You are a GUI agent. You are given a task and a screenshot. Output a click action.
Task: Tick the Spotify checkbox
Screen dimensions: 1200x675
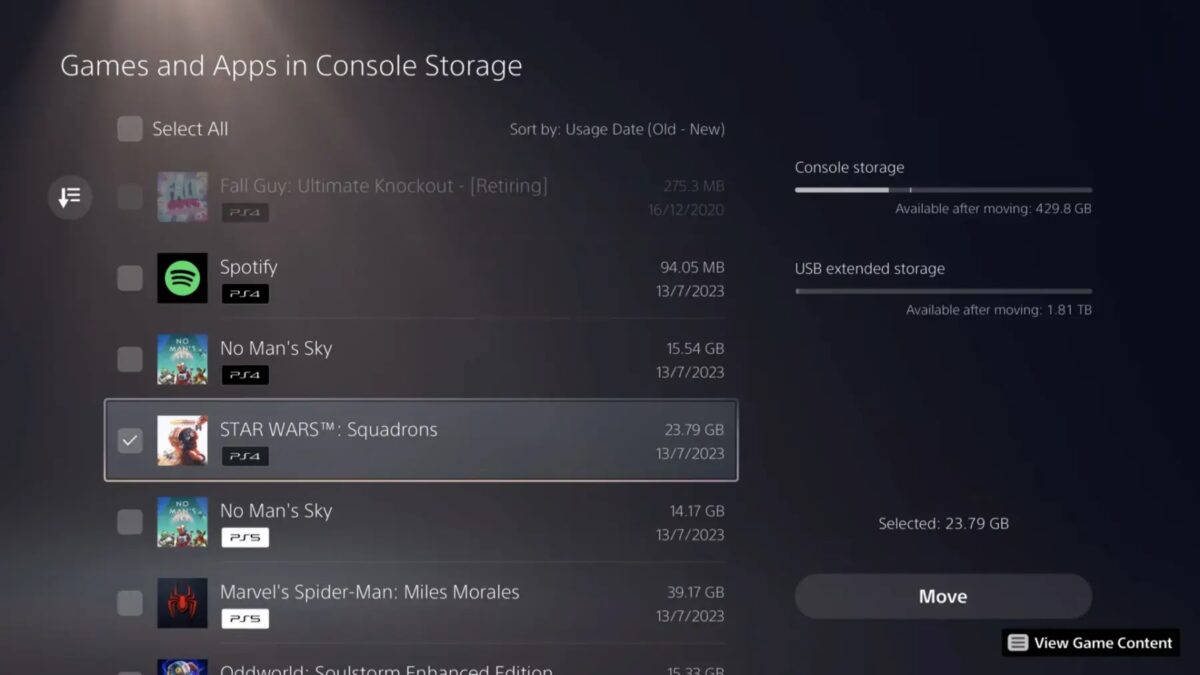tap(130, 278)
